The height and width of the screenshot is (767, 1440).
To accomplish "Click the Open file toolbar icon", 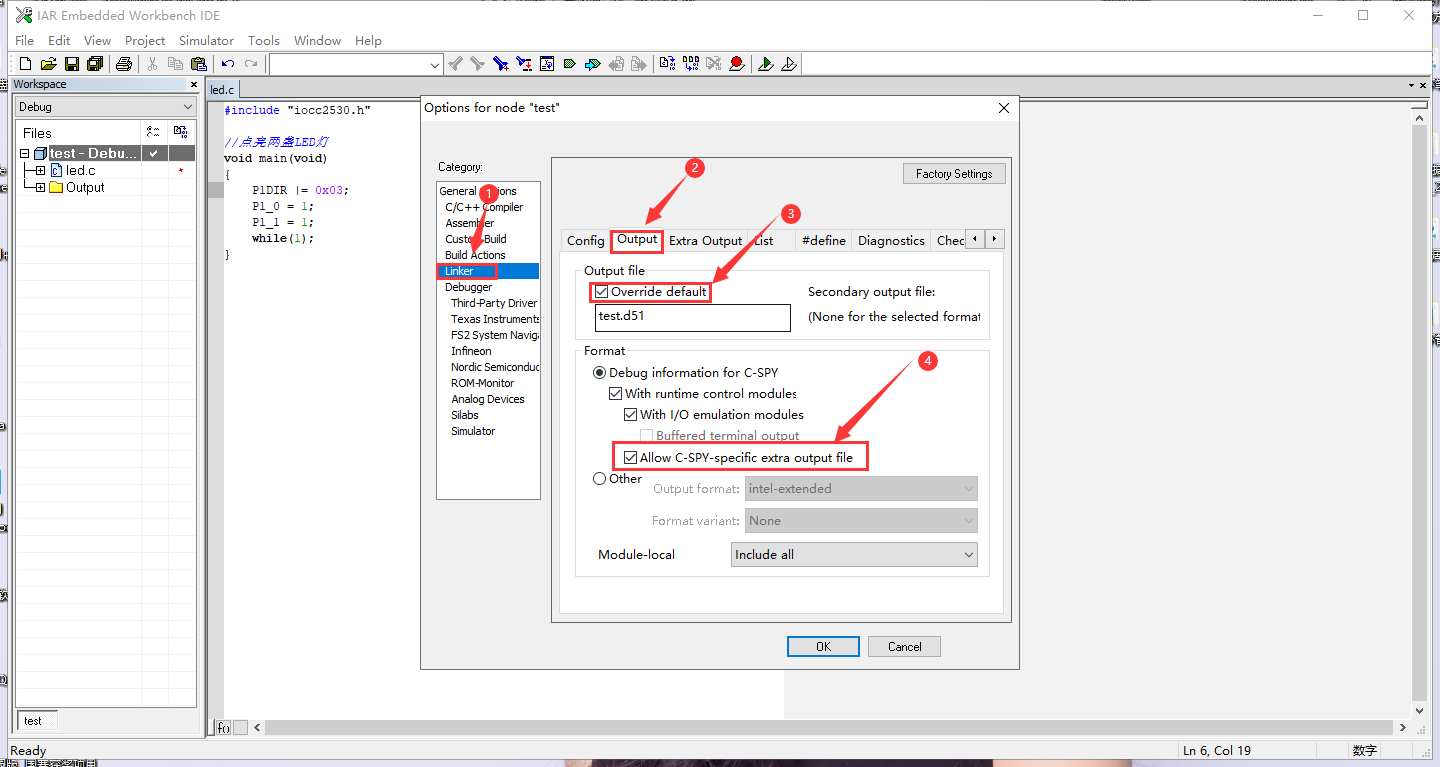I will [48, 64].
